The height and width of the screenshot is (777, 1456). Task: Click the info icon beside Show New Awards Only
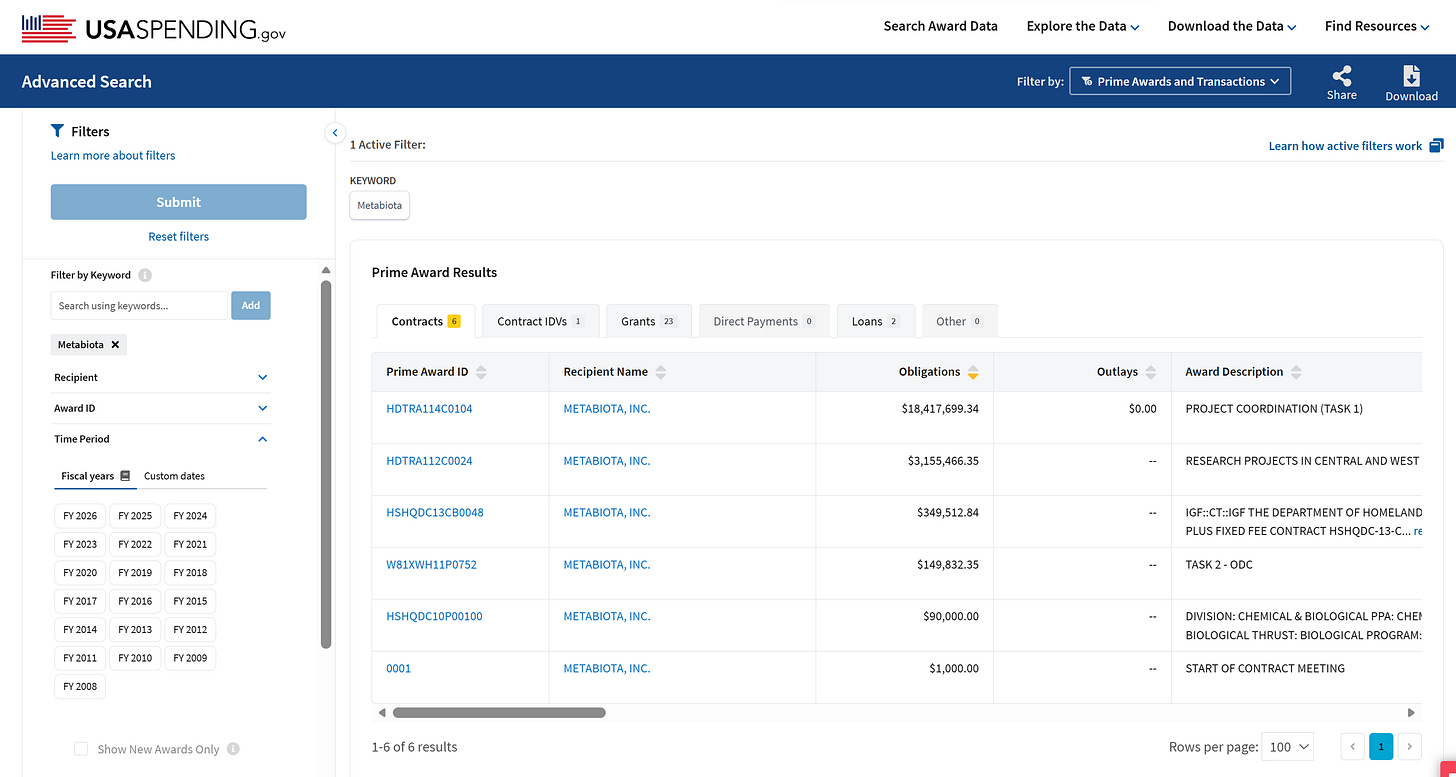[233, 749]
